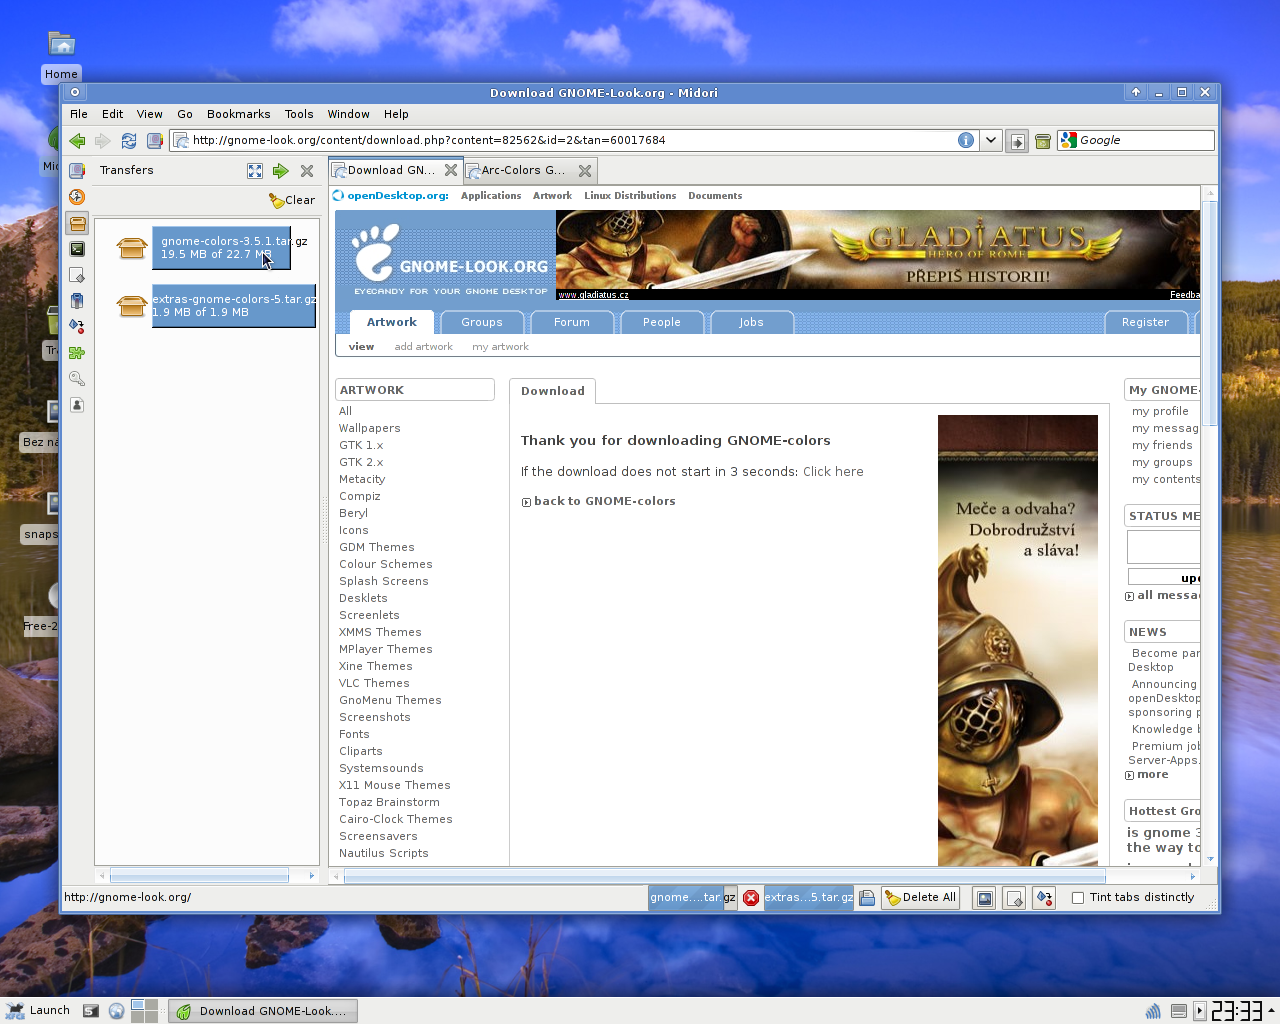Open the downloaded extras file from the status bar
Screen dimensions: 1280x1024
867,898
